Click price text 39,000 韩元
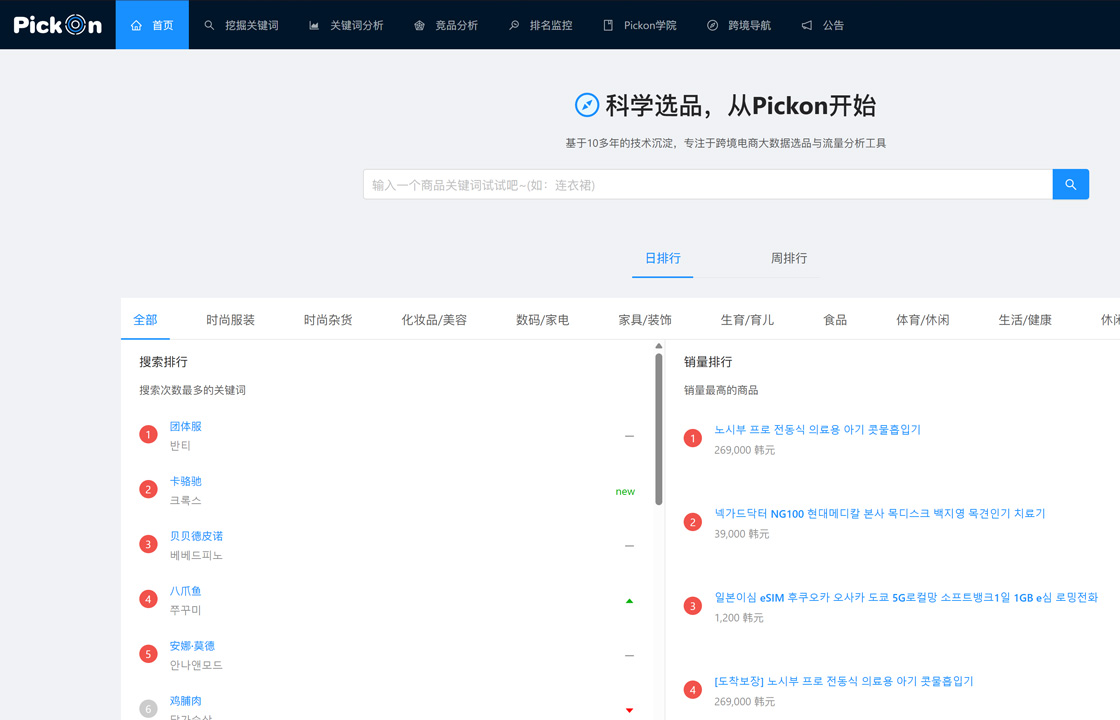Screen dimensions: 1120x720 (742, 534)
